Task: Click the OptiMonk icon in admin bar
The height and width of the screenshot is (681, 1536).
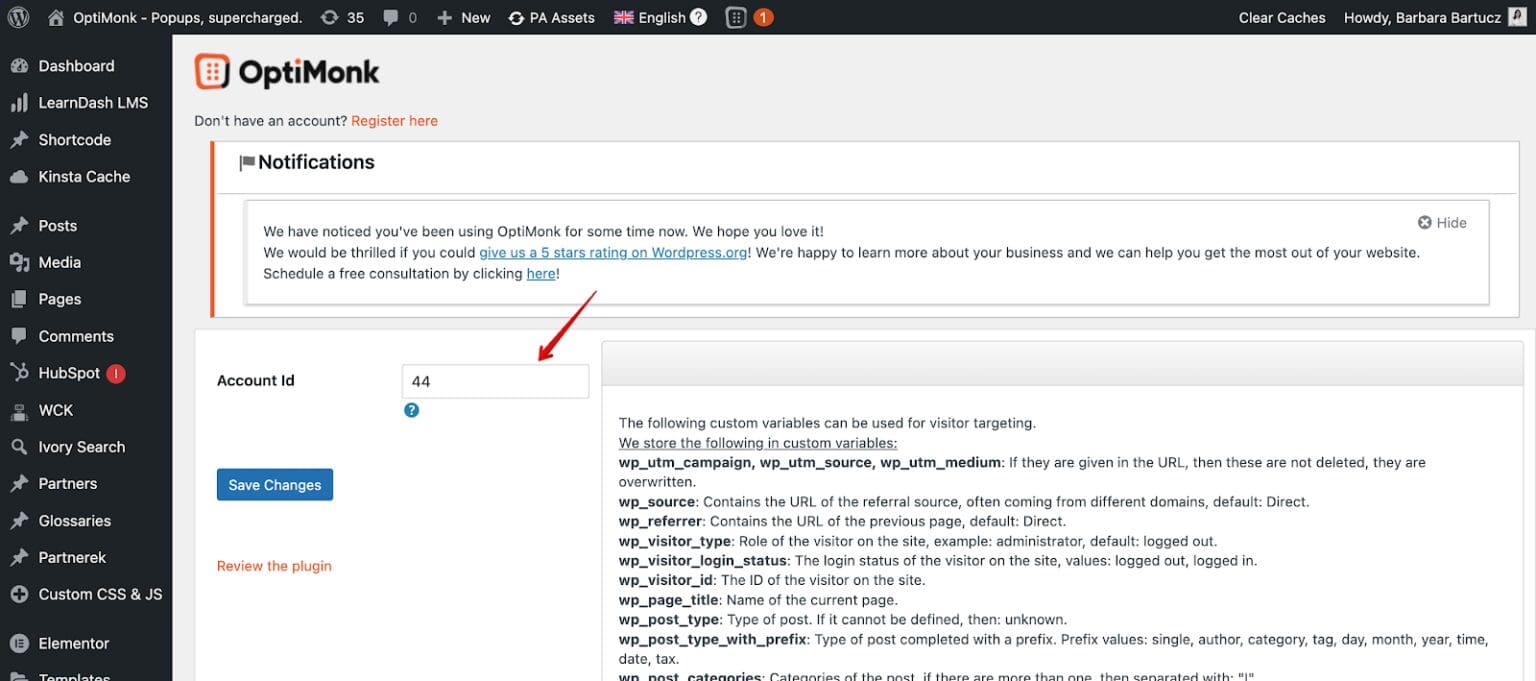Action: click(x=736, y=17)
